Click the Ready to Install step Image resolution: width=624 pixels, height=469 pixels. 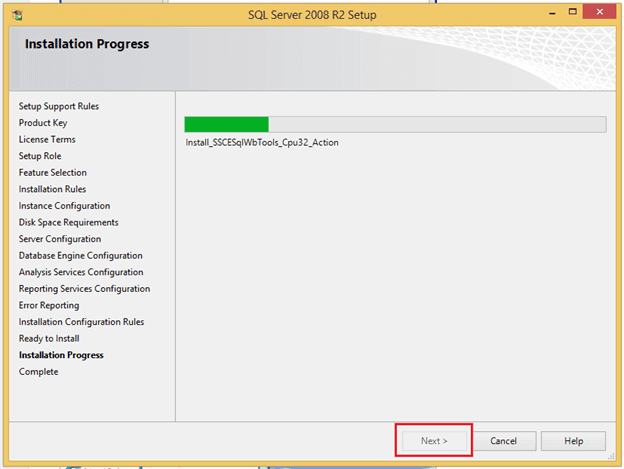tap(49, 338)
